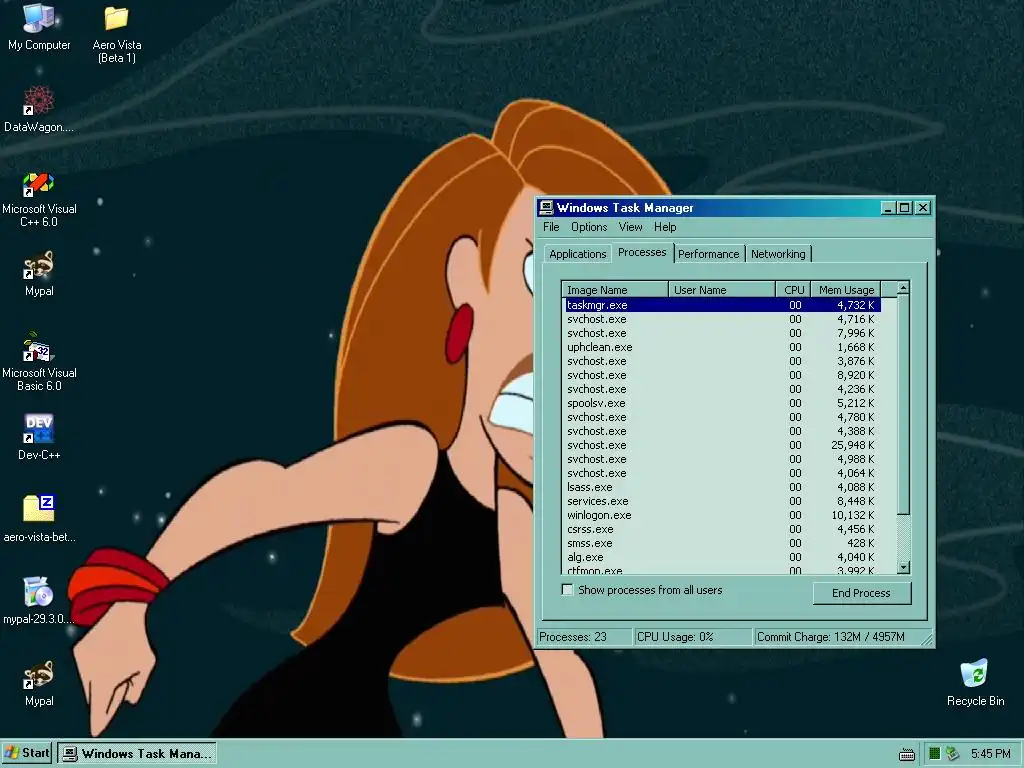The image size is (1024, 768).
Task: Switch to the Networking tab
Action: (x=778, y=254)
